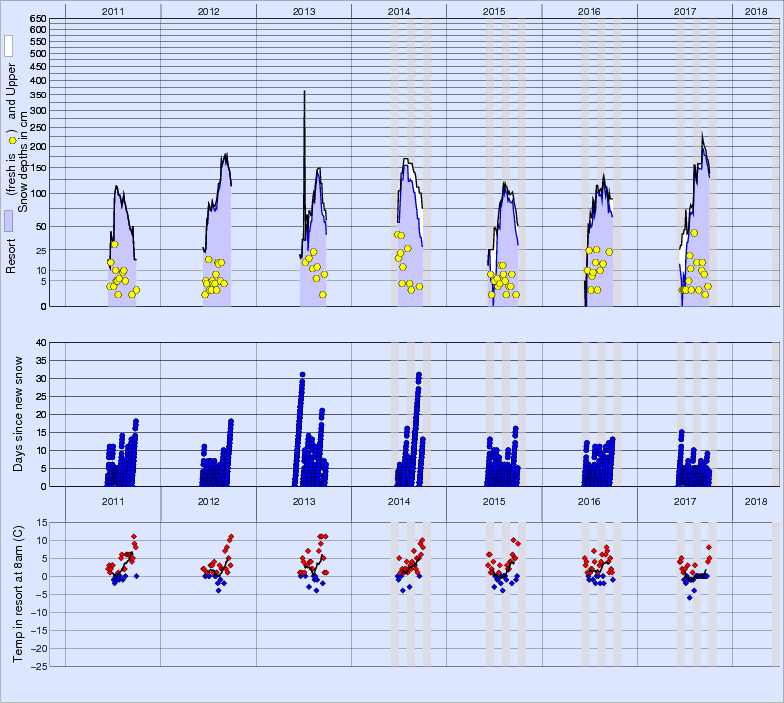Click the highest 2014 days-since-snow point
The width and height of the screenshot is (784, 703).
[418, 374]
